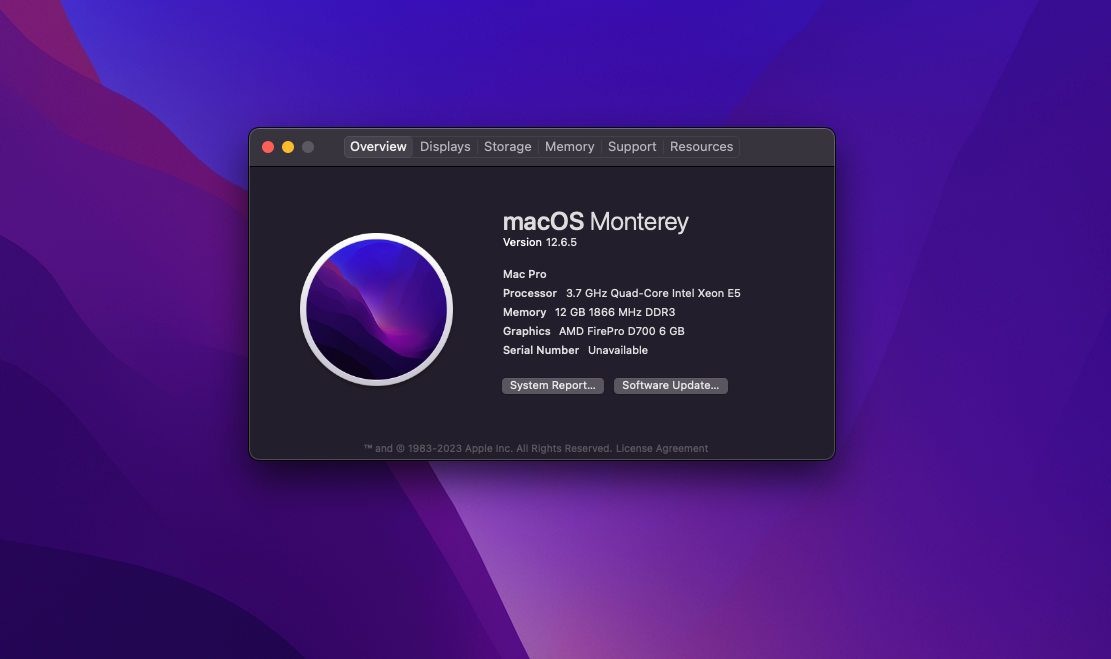The image size is (1111, 659).
Task: Open the Resources tab
Action: click(x=701, y=147)
